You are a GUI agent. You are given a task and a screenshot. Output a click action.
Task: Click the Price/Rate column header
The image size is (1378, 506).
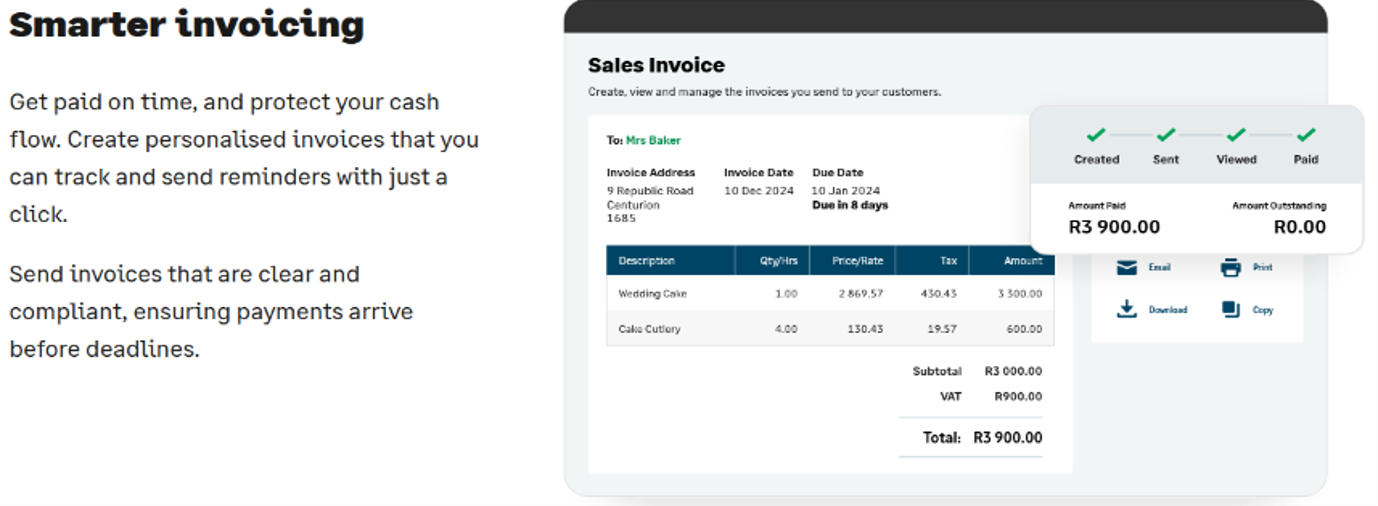tap(853, 261)
